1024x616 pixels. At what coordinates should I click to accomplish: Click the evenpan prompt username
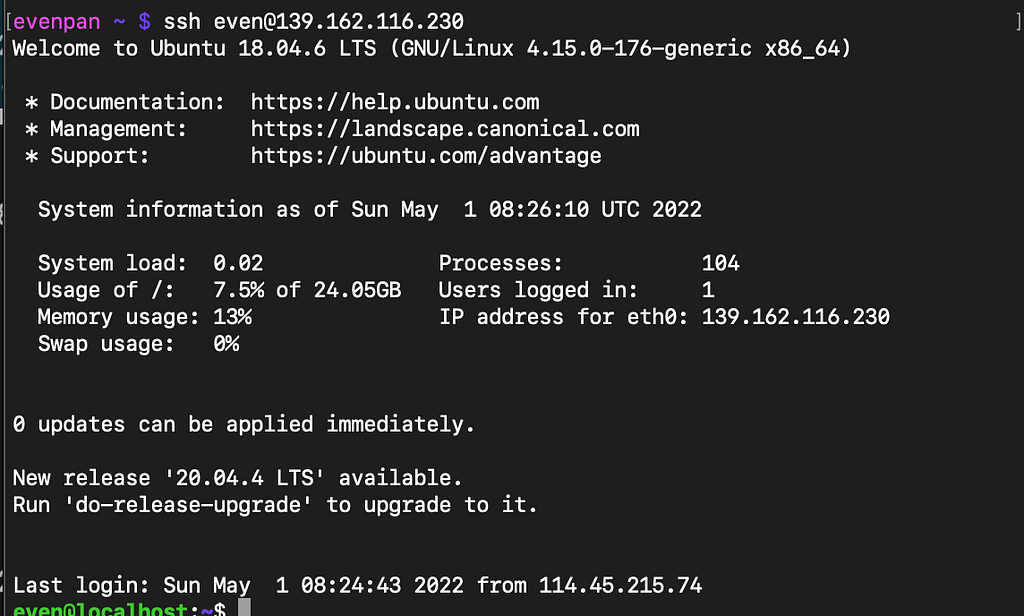[57, 22]
